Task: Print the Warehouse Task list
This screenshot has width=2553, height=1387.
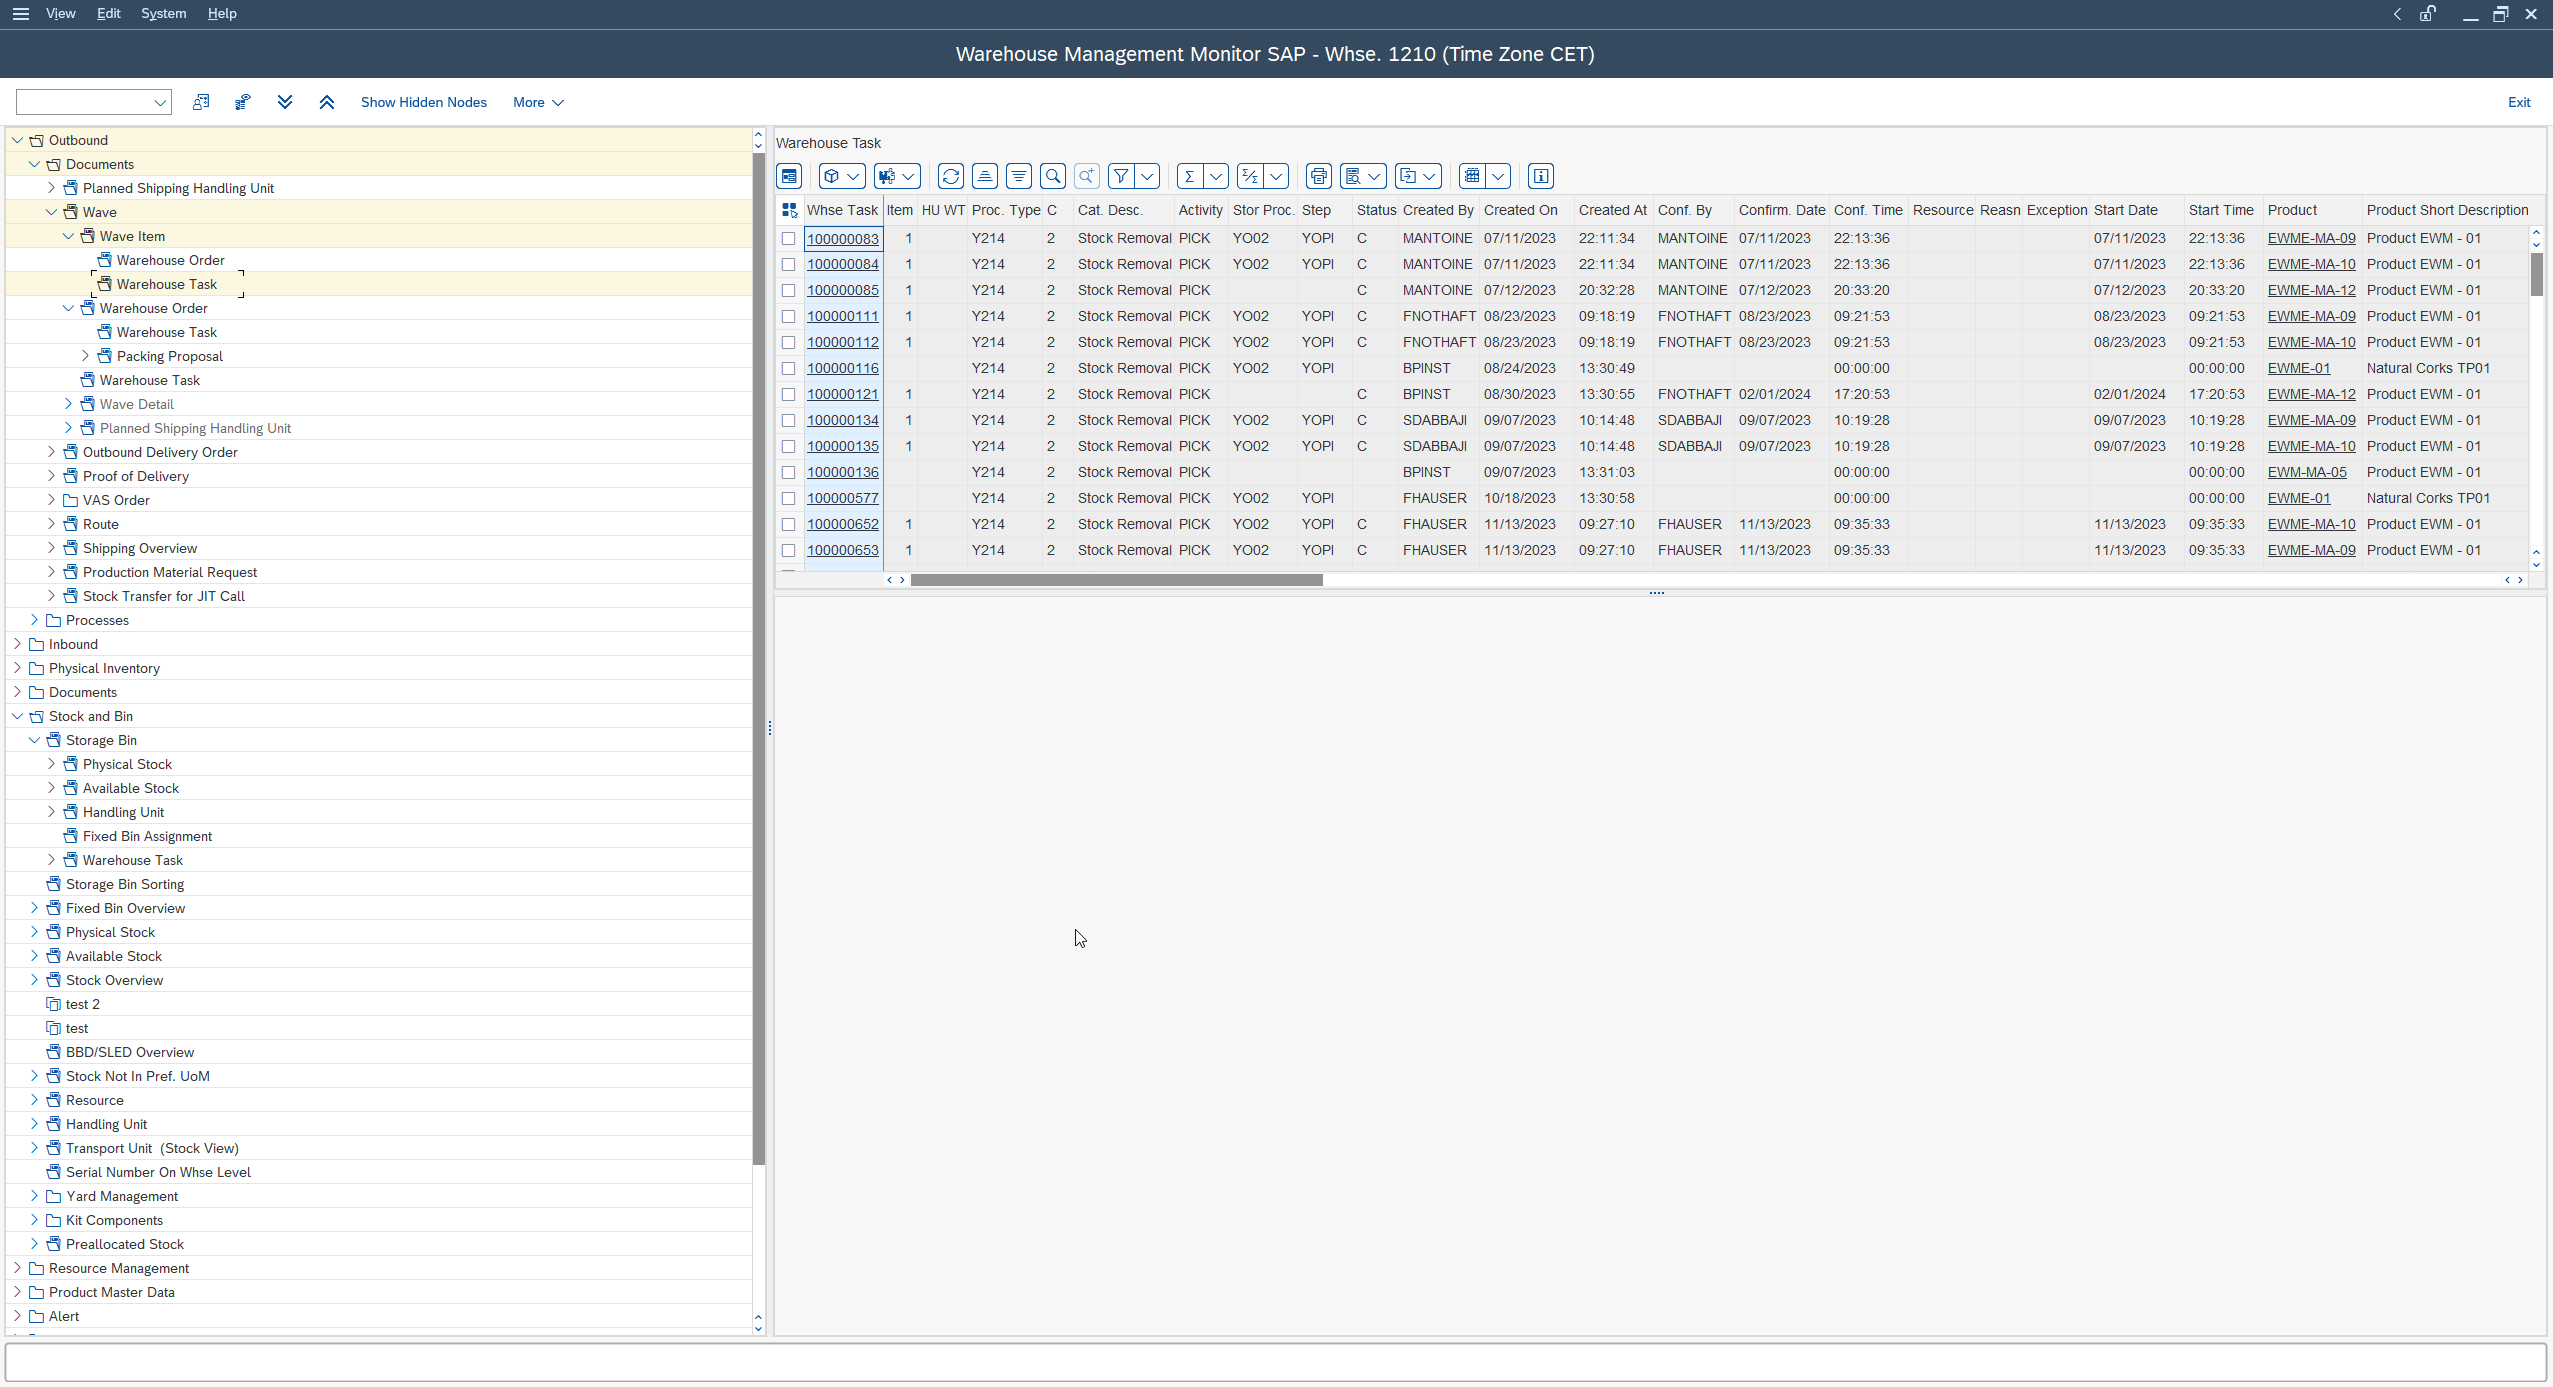Action: point(1318,176)
